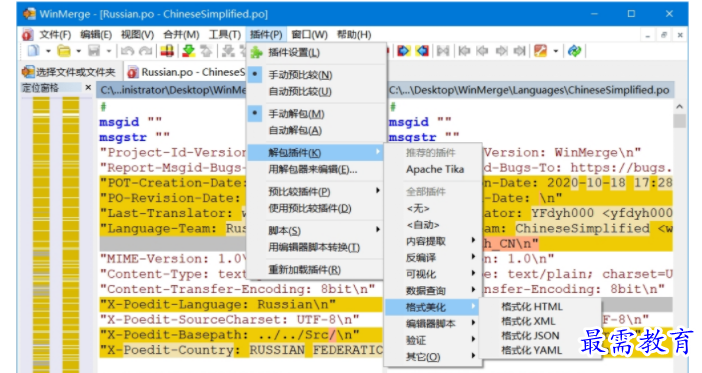Open 插件设置(L) plugin settings
This screenshot has height=373, width=702.
click(316, 53)
